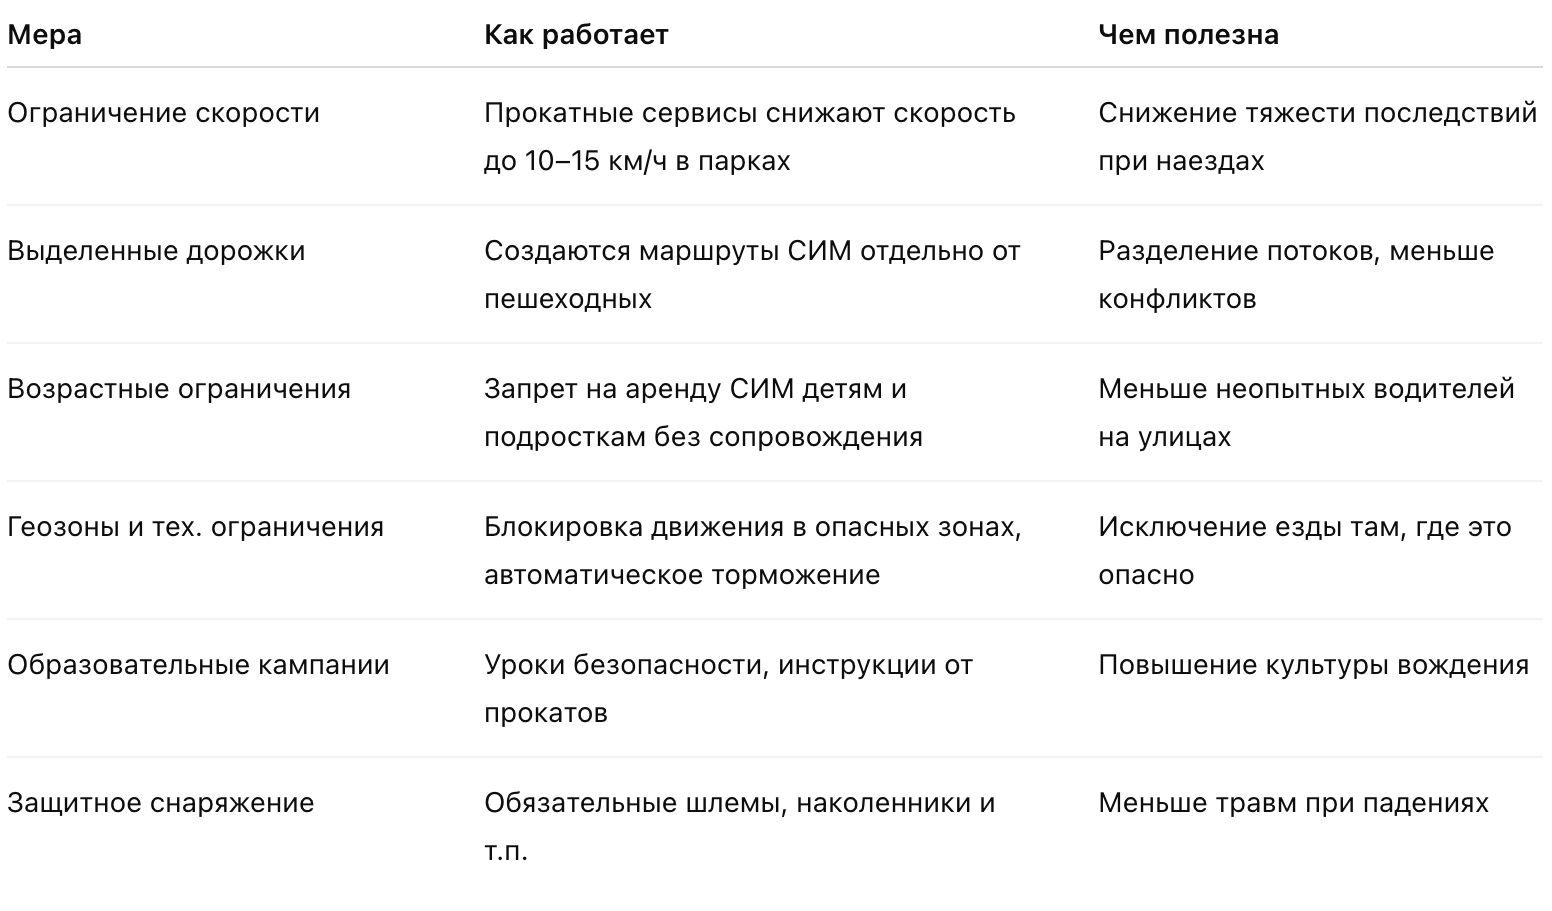Click the 'Блокировка движения в опасных зонах' text

pos(753,527)
